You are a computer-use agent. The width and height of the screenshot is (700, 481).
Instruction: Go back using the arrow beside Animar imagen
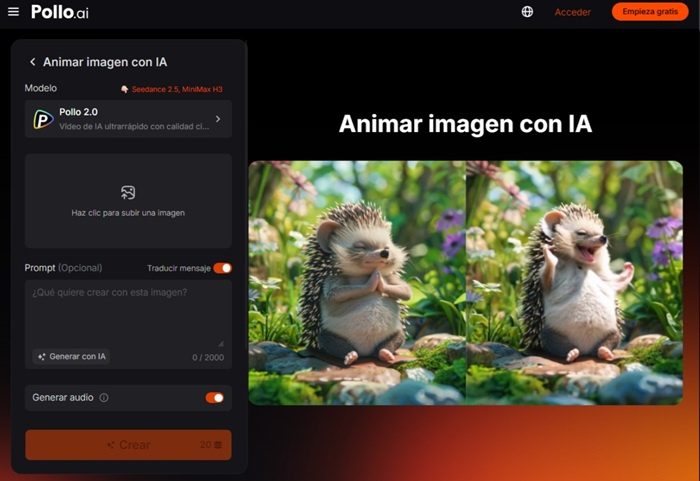pyautogui.click(x=33, y=62)
